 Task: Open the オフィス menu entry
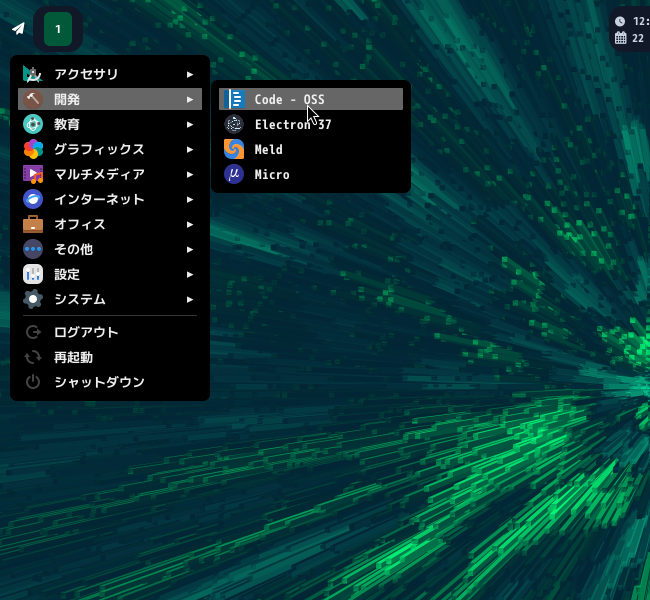110,224
